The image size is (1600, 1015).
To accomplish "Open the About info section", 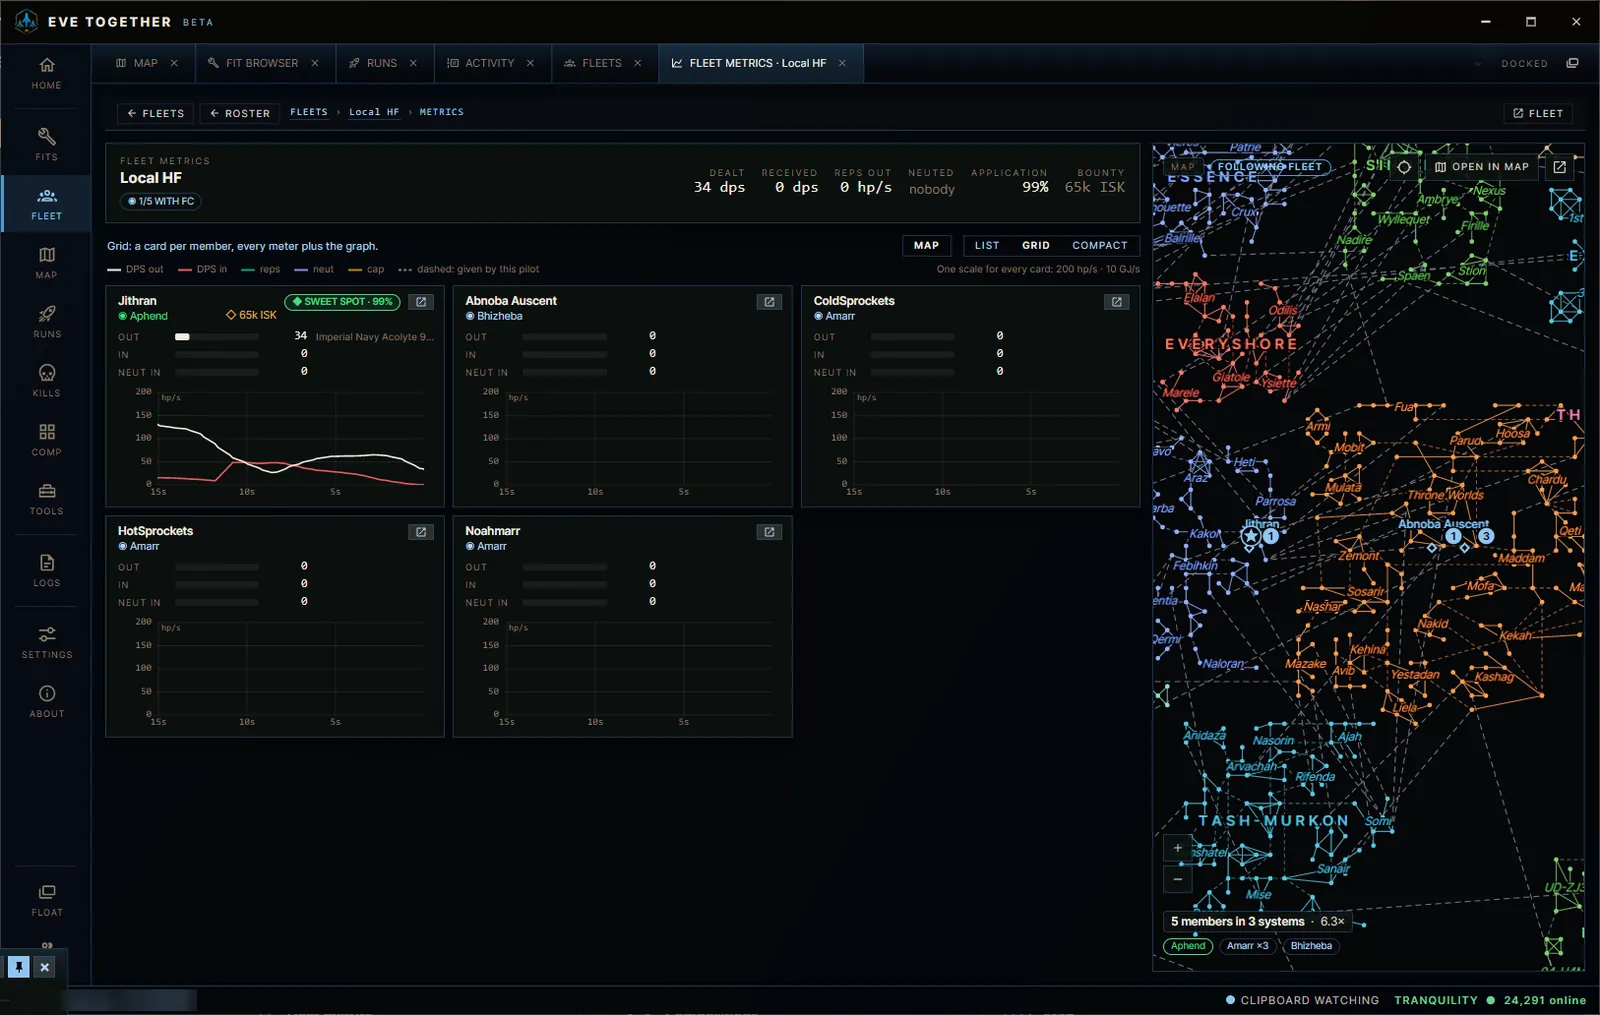I will coord(46,702).
